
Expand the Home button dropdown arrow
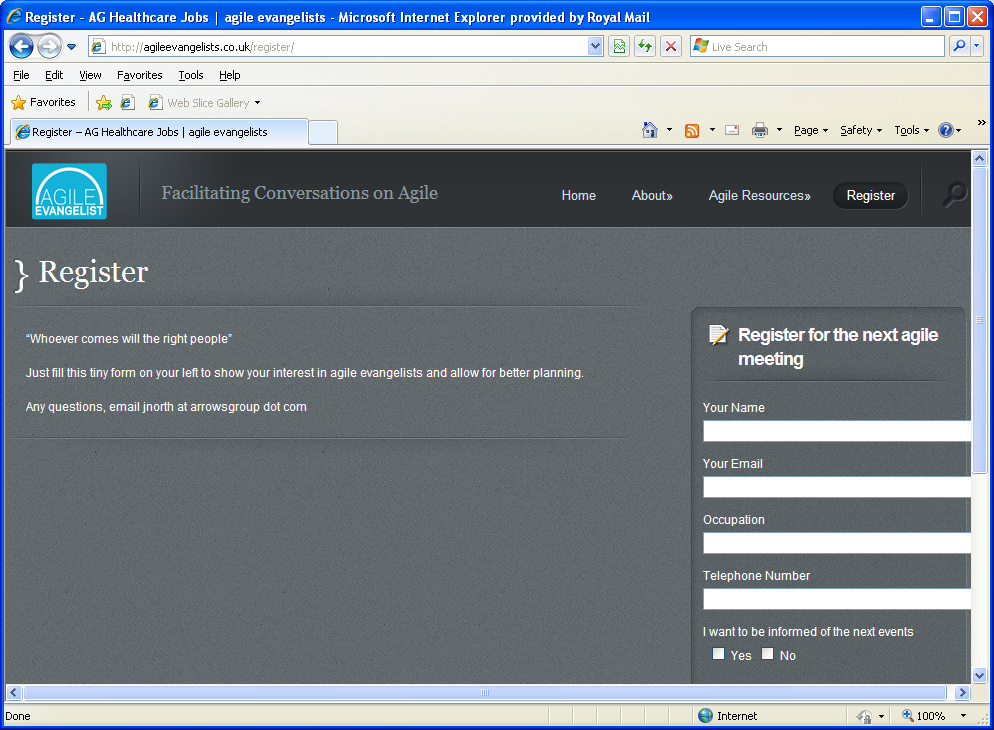coord(669,130)
